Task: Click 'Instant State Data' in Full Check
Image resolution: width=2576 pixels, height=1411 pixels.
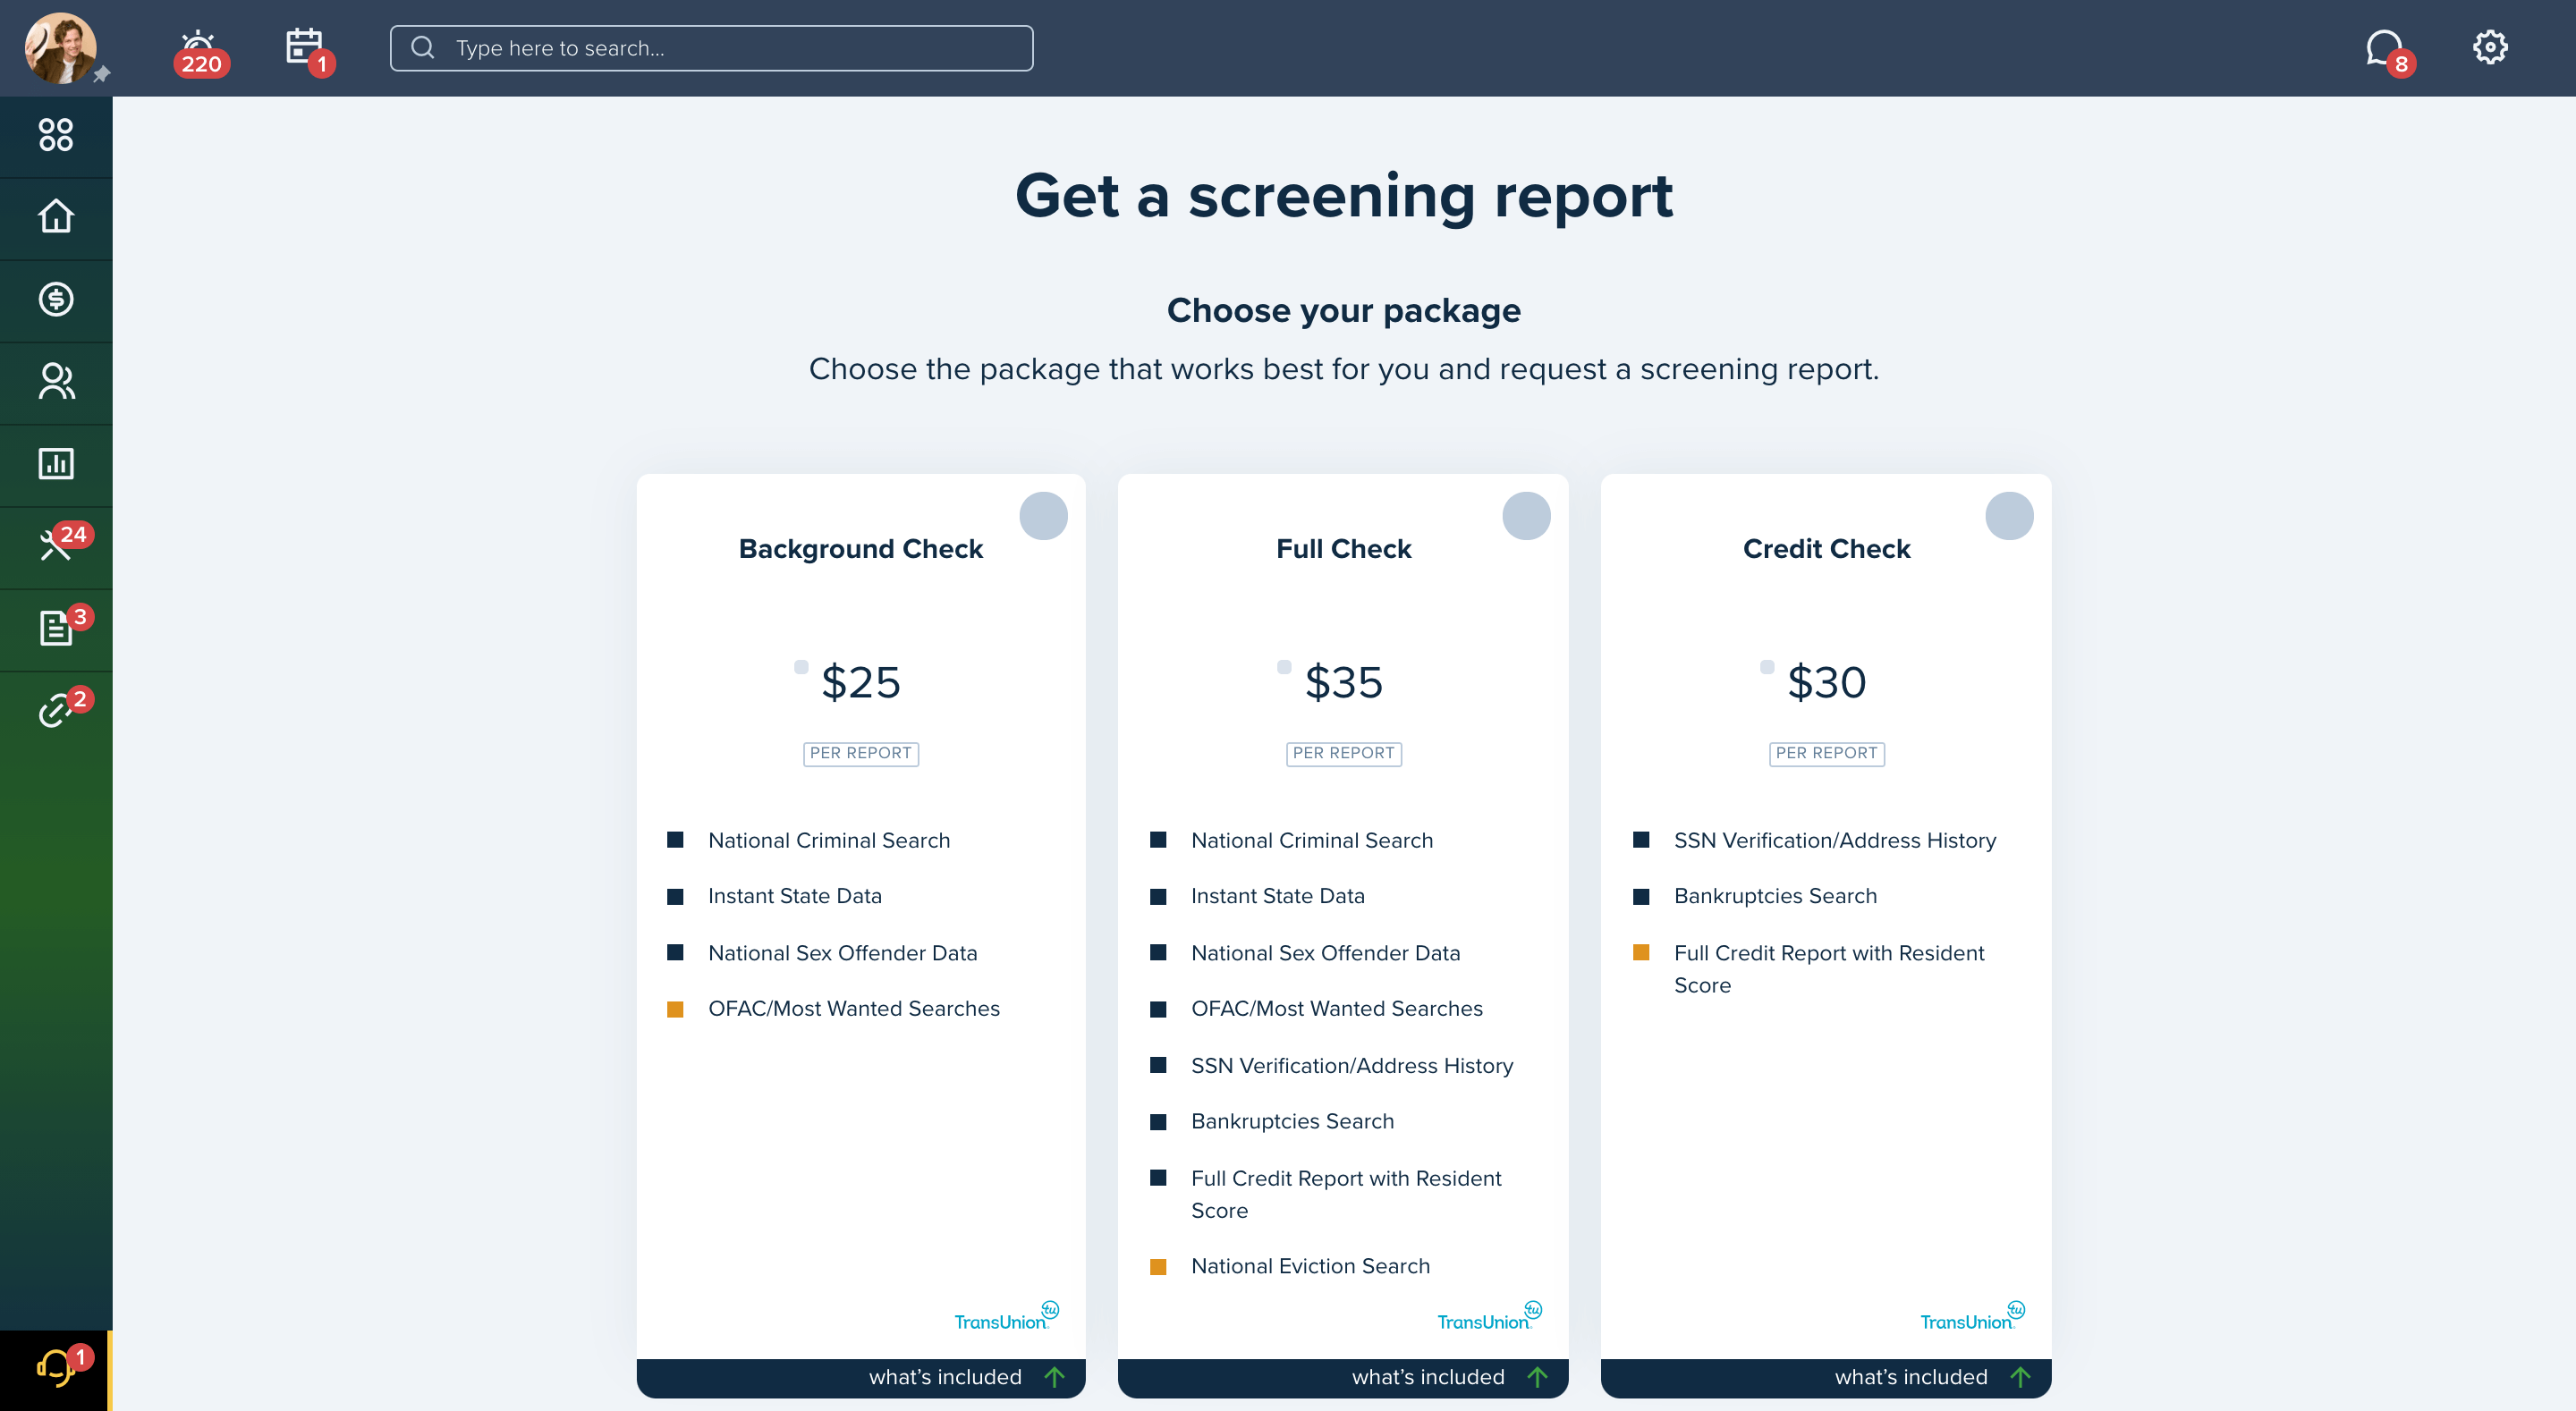Action: pyautogui.click(x=1277, y=896)
